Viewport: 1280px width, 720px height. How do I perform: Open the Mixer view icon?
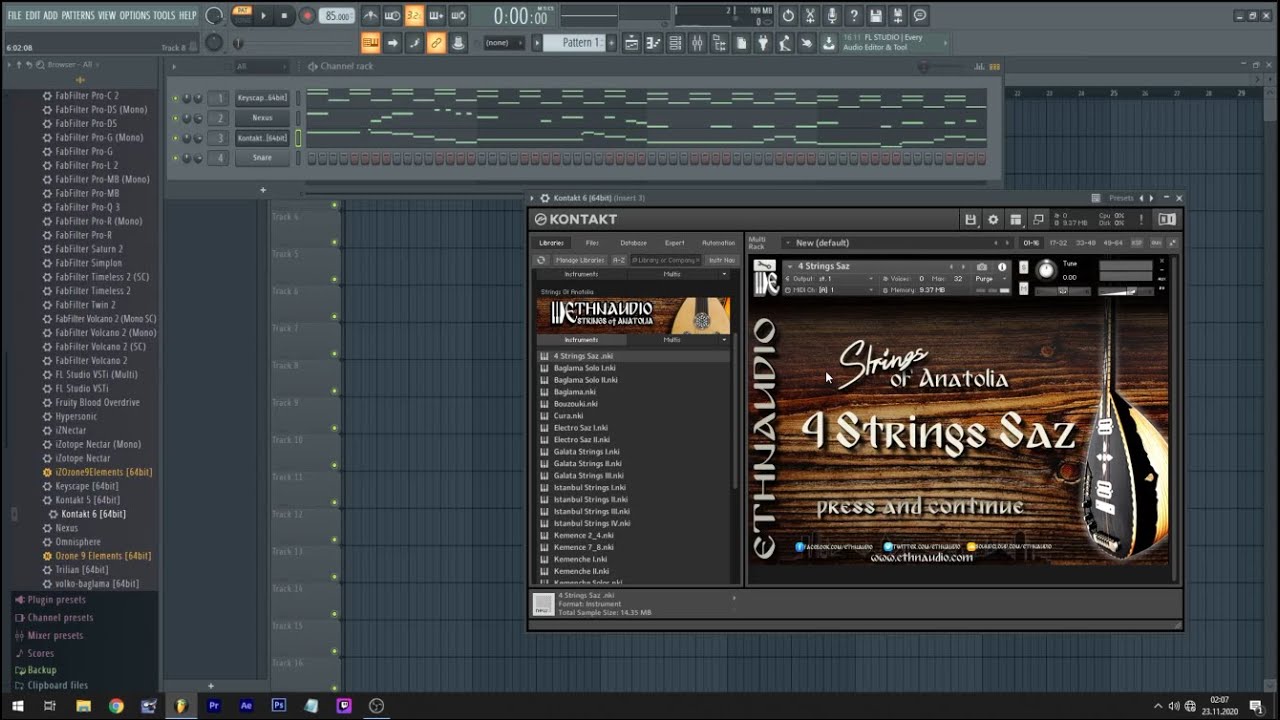tap(697, 43)
